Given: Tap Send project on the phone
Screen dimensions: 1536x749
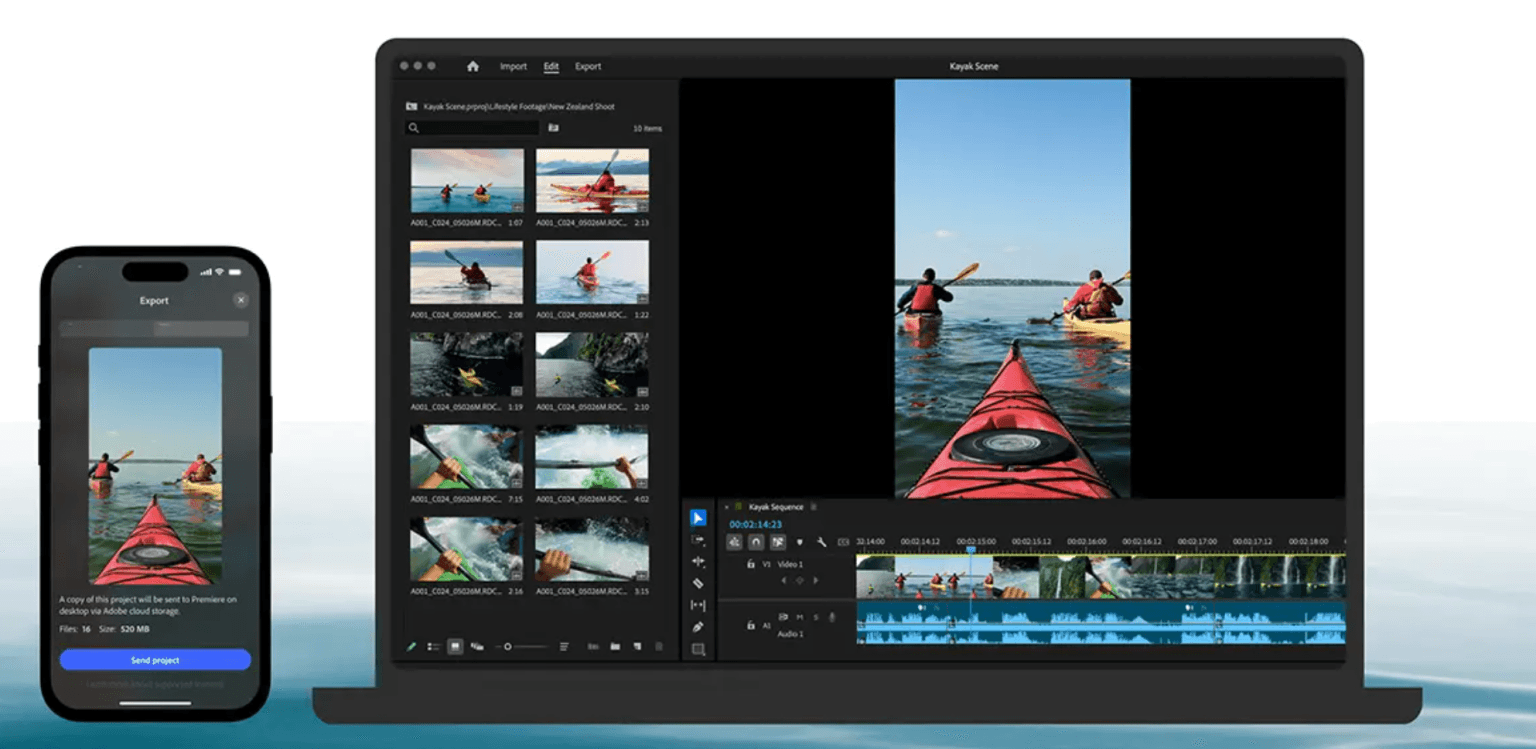Looking at the screenshot, I should click(x=153, y=659).
